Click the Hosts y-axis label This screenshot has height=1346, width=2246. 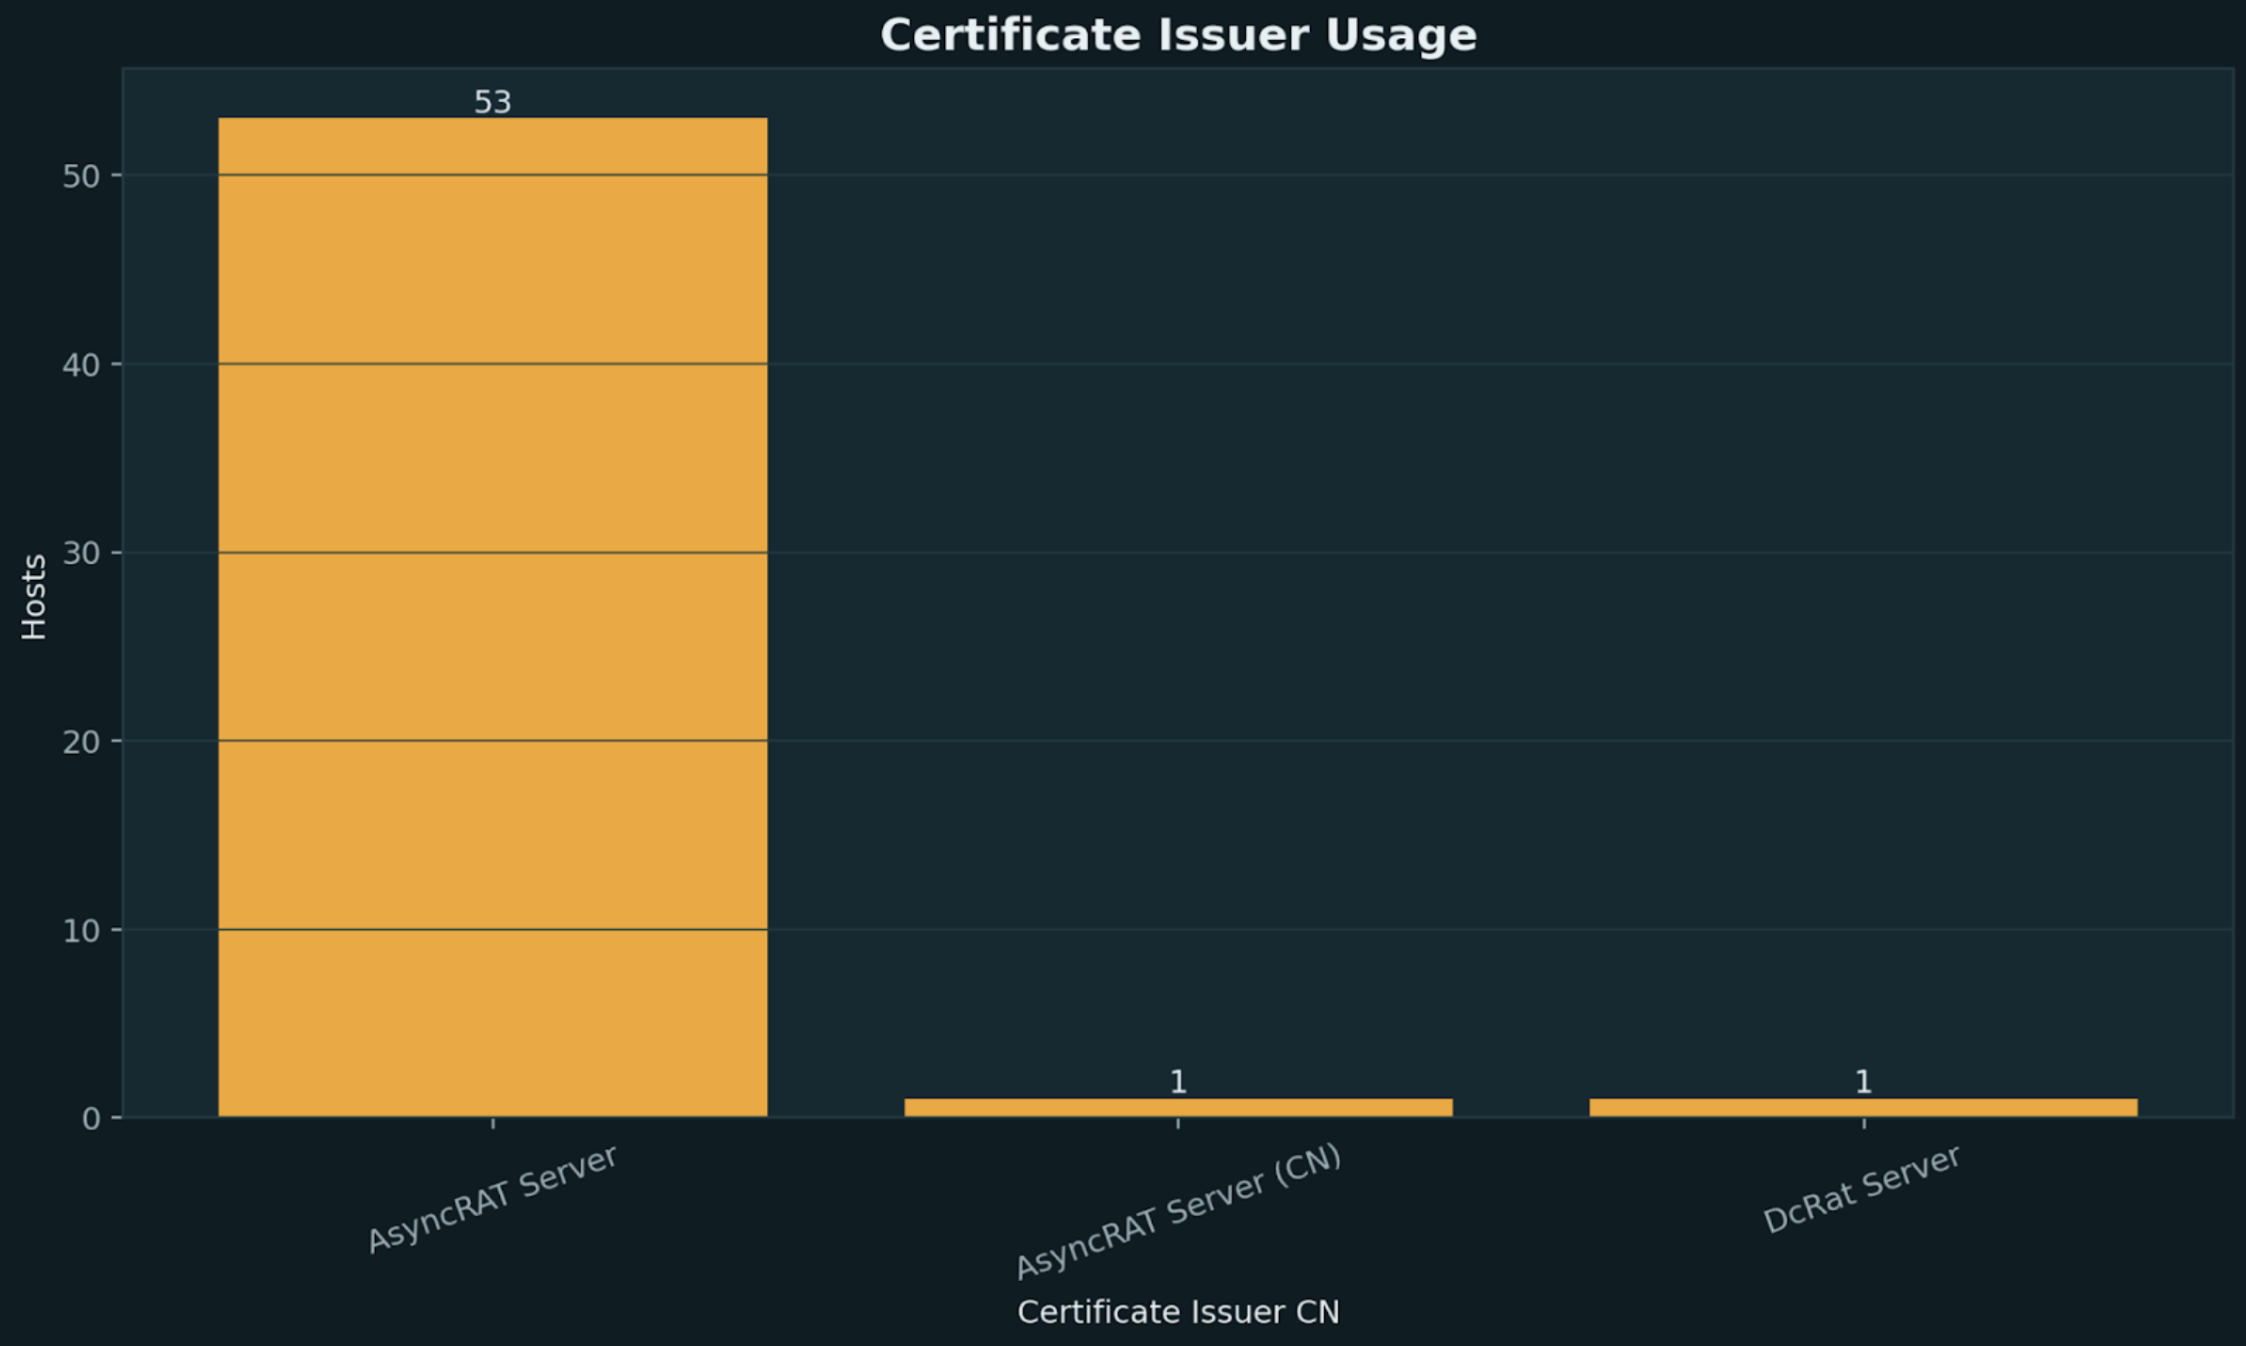33,598
